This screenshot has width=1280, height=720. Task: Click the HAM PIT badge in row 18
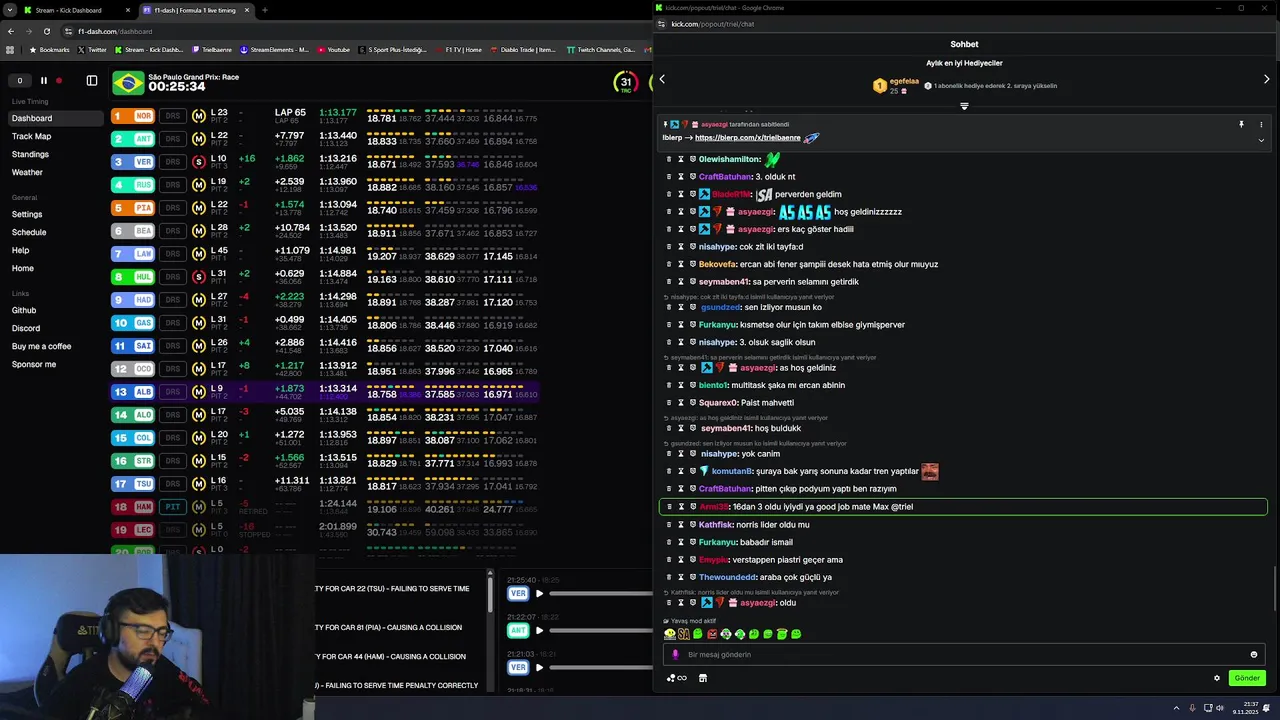point(173,507)
